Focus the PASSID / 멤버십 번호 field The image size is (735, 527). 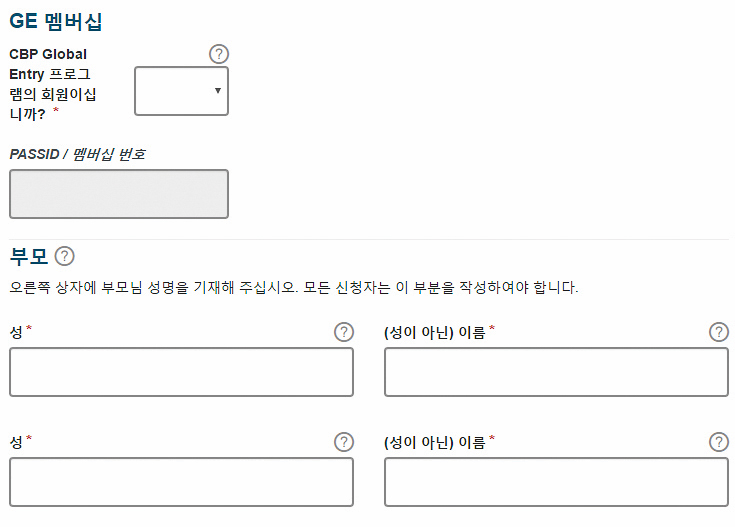(x=119, y=194)
